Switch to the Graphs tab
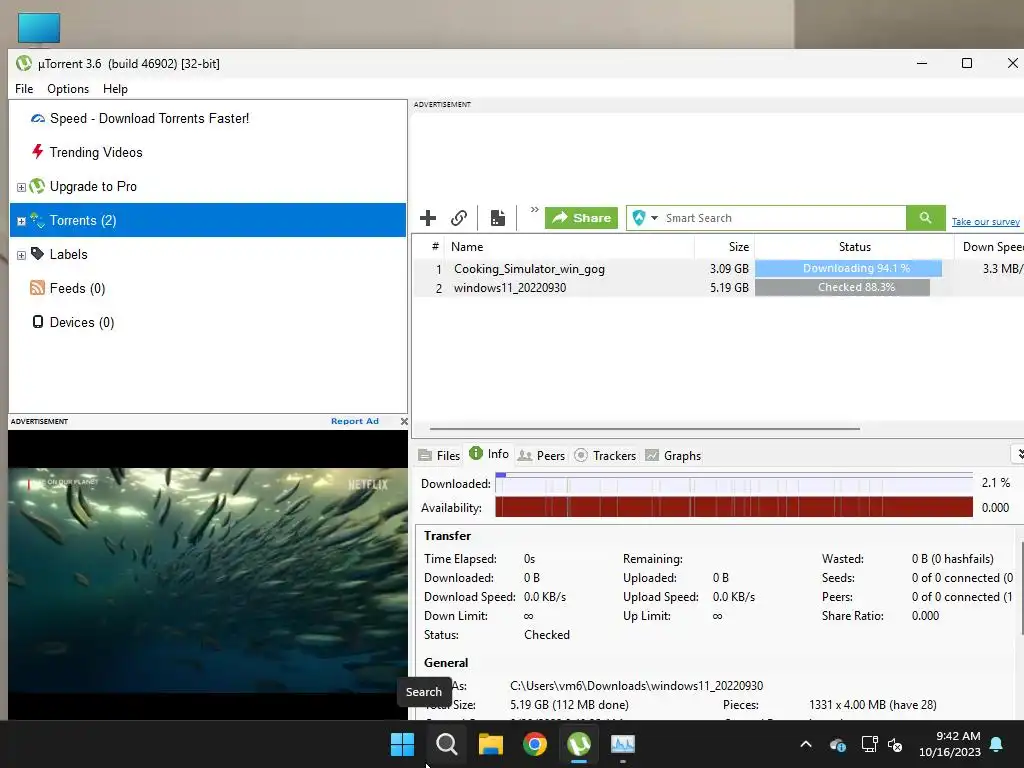Screen dimensions: 1024x768 [673, 456]
